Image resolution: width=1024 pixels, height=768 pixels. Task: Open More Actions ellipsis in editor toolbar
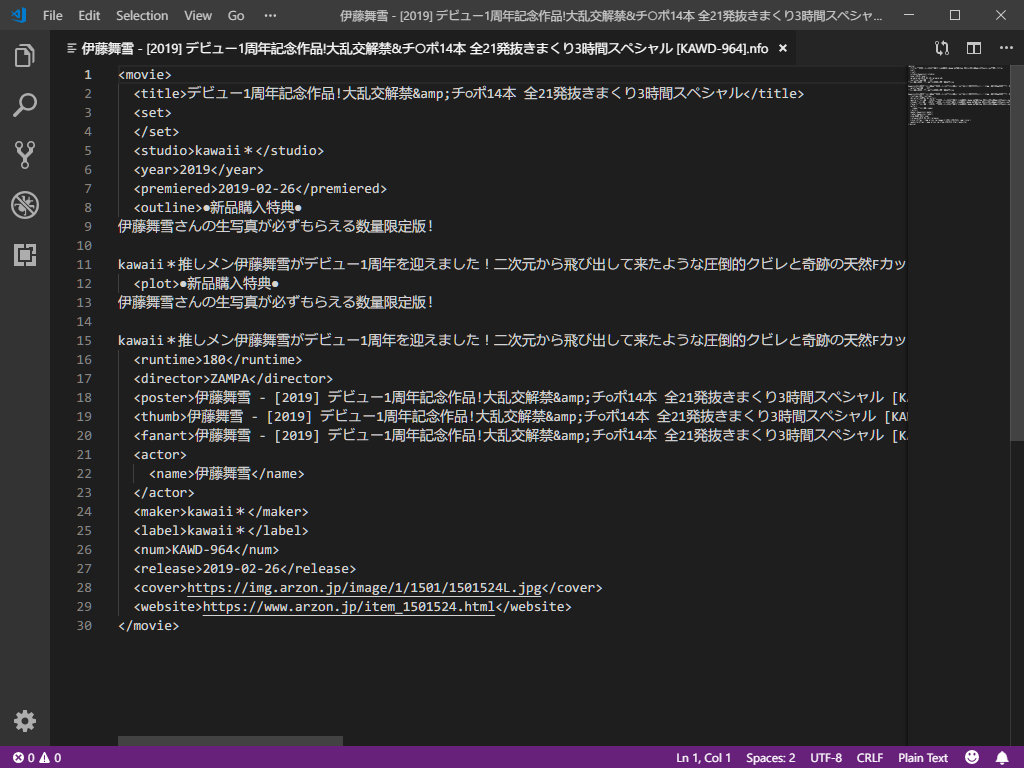point(1006,48)
